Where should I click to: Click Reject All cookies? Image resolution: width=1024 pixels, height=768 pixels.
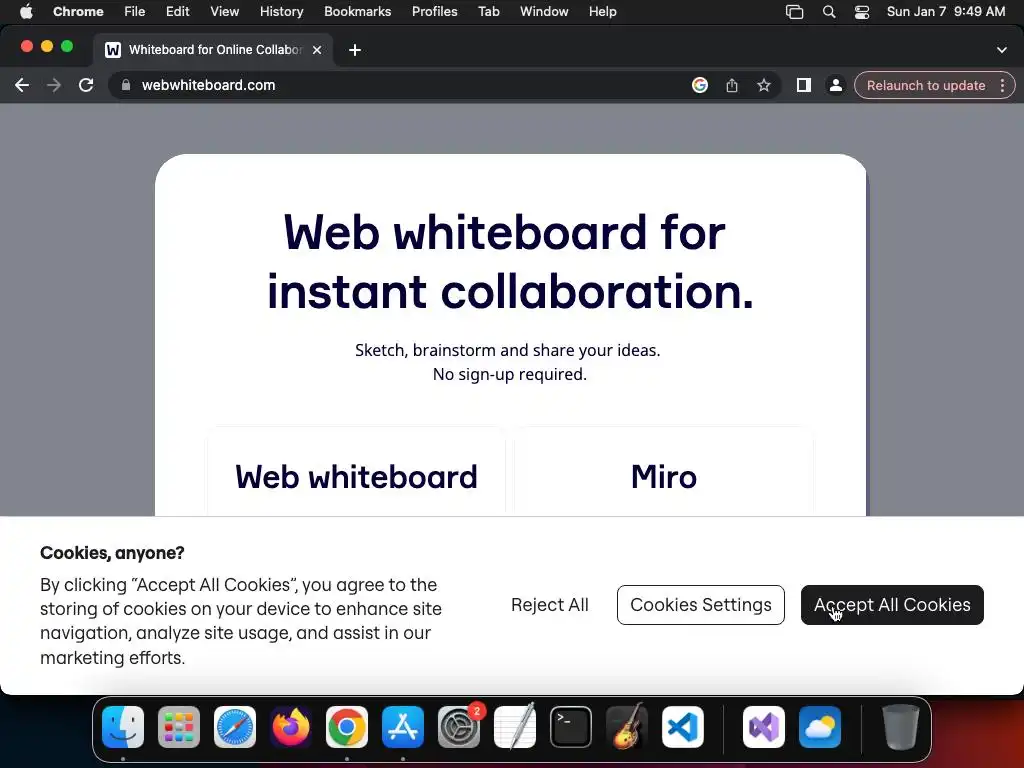550,605
